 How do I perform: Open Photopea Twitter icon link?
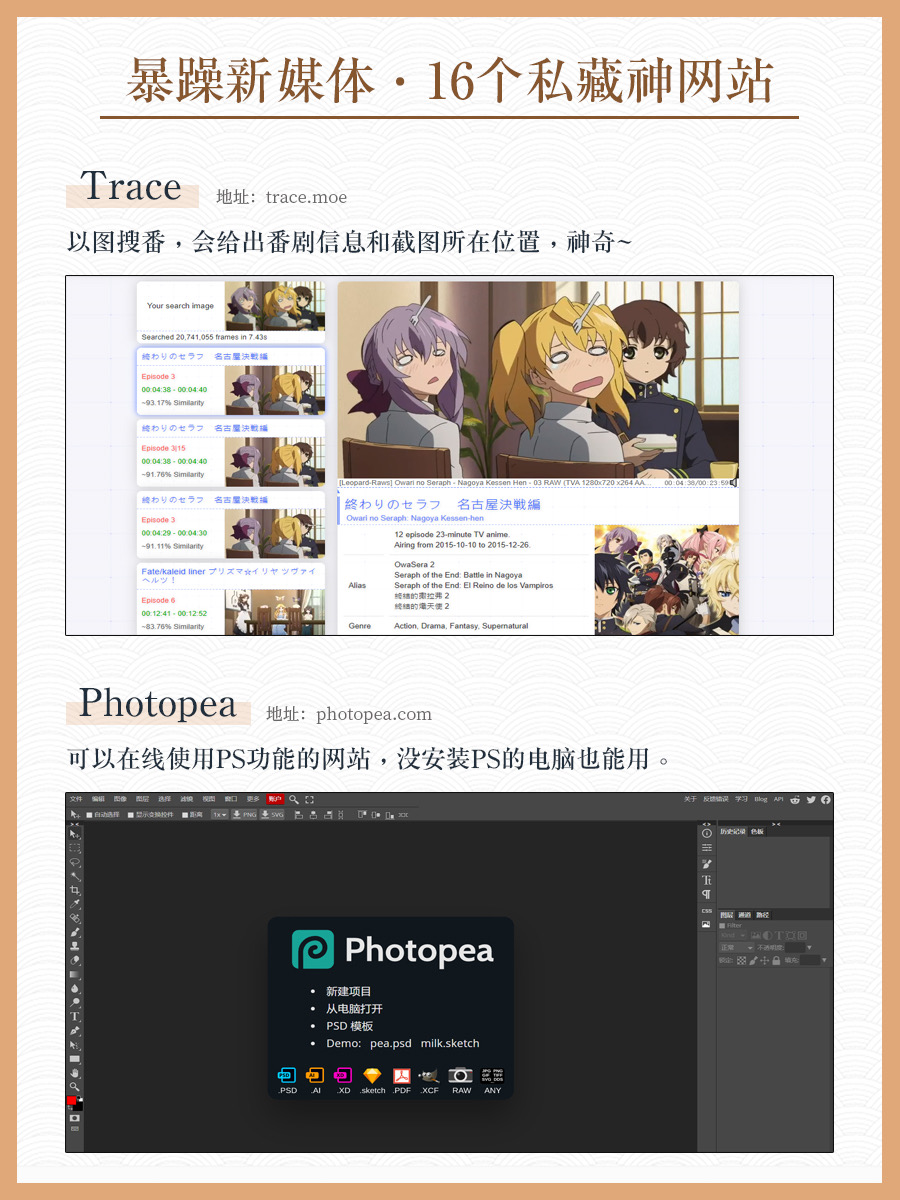(x=811, y=800)
